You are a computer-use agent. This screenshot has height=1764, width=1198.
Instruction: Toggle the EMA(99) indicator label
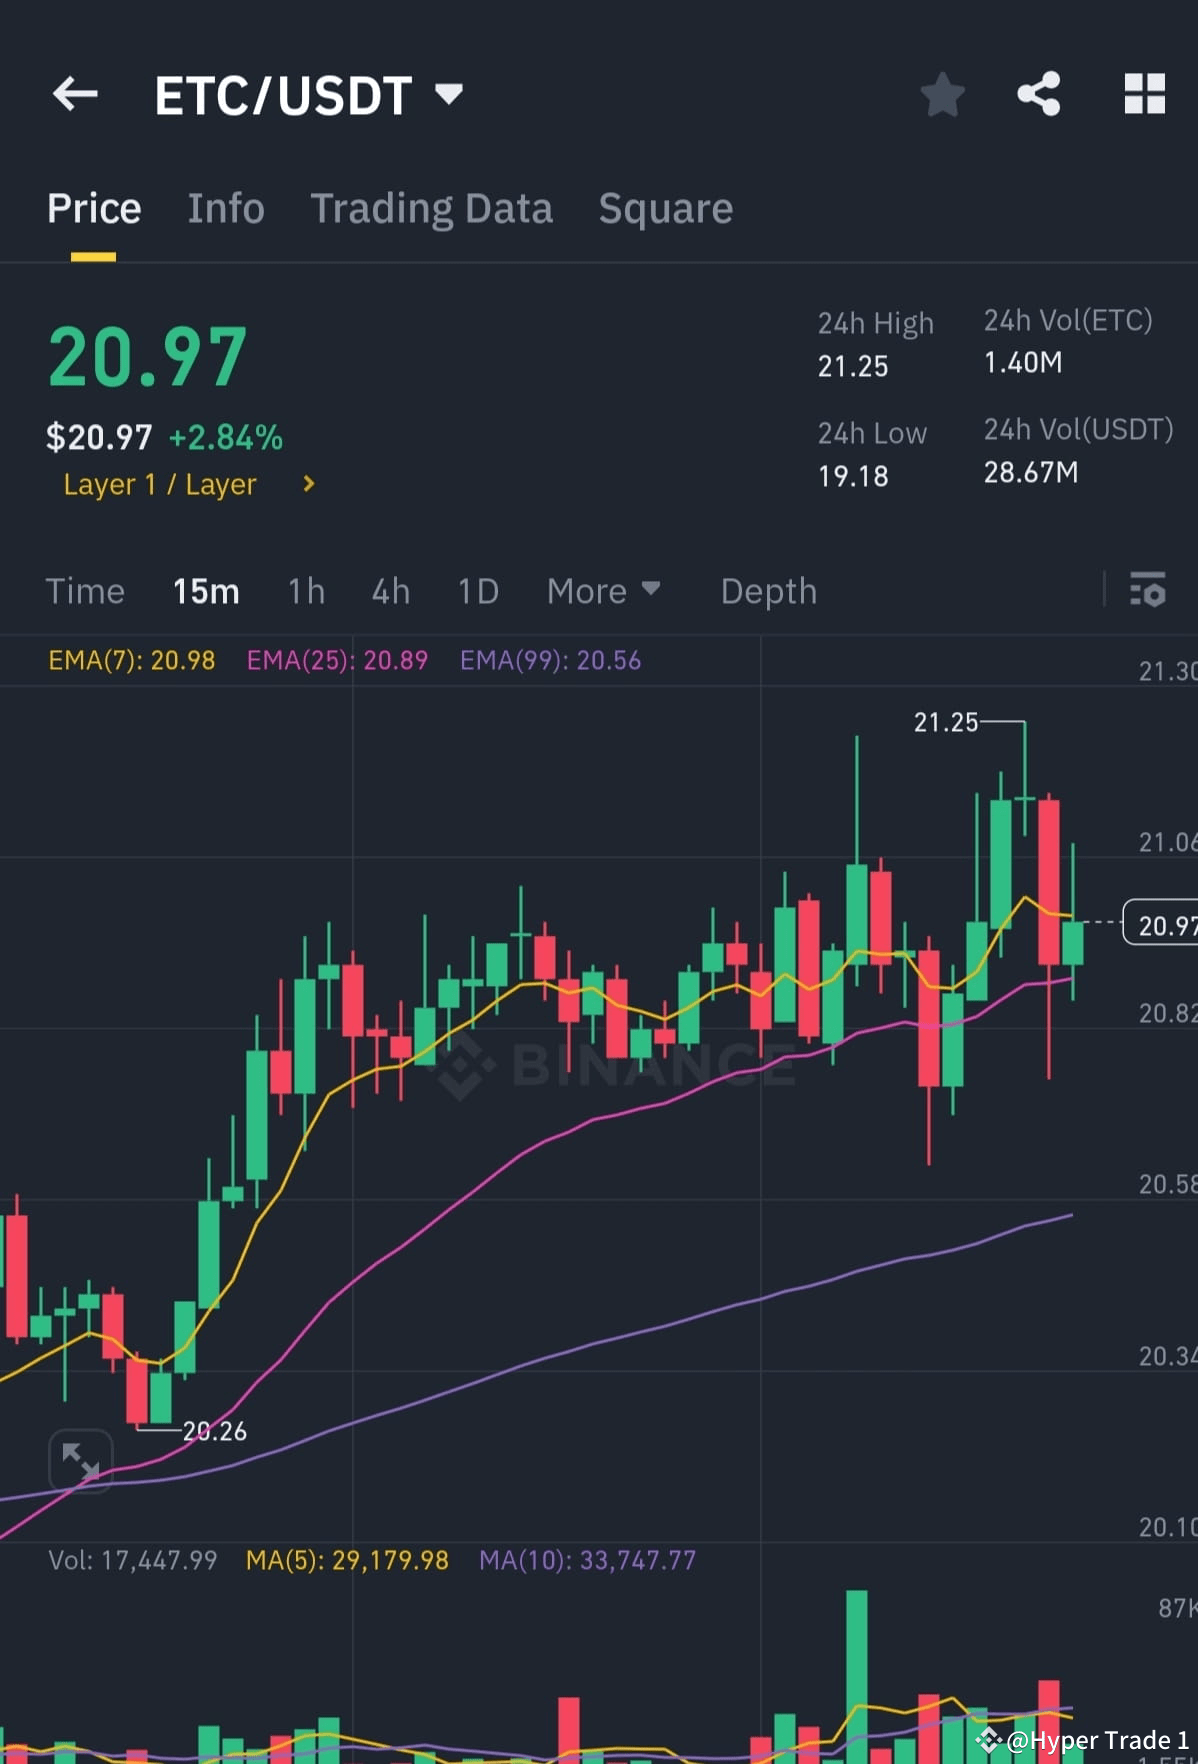550,660
